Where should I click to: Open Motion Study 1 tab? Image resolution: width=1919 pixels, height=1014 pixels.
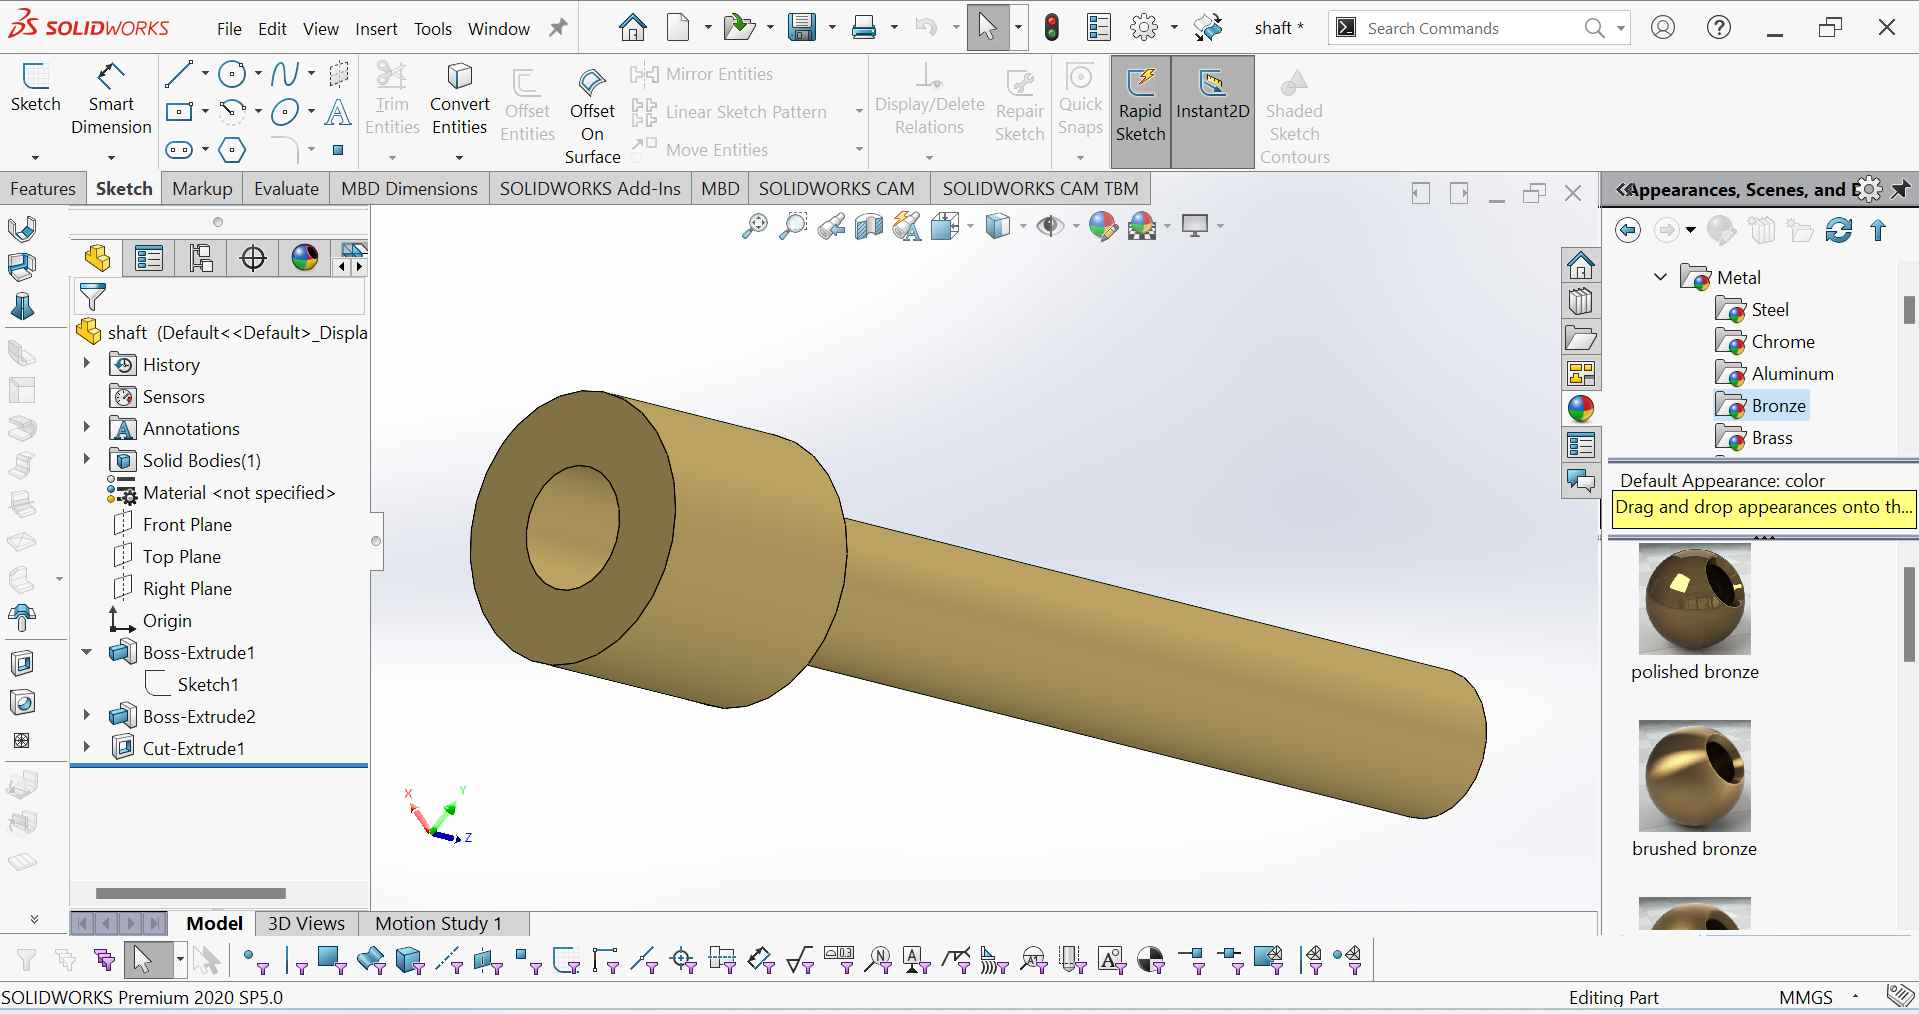(x=438, y=923)
